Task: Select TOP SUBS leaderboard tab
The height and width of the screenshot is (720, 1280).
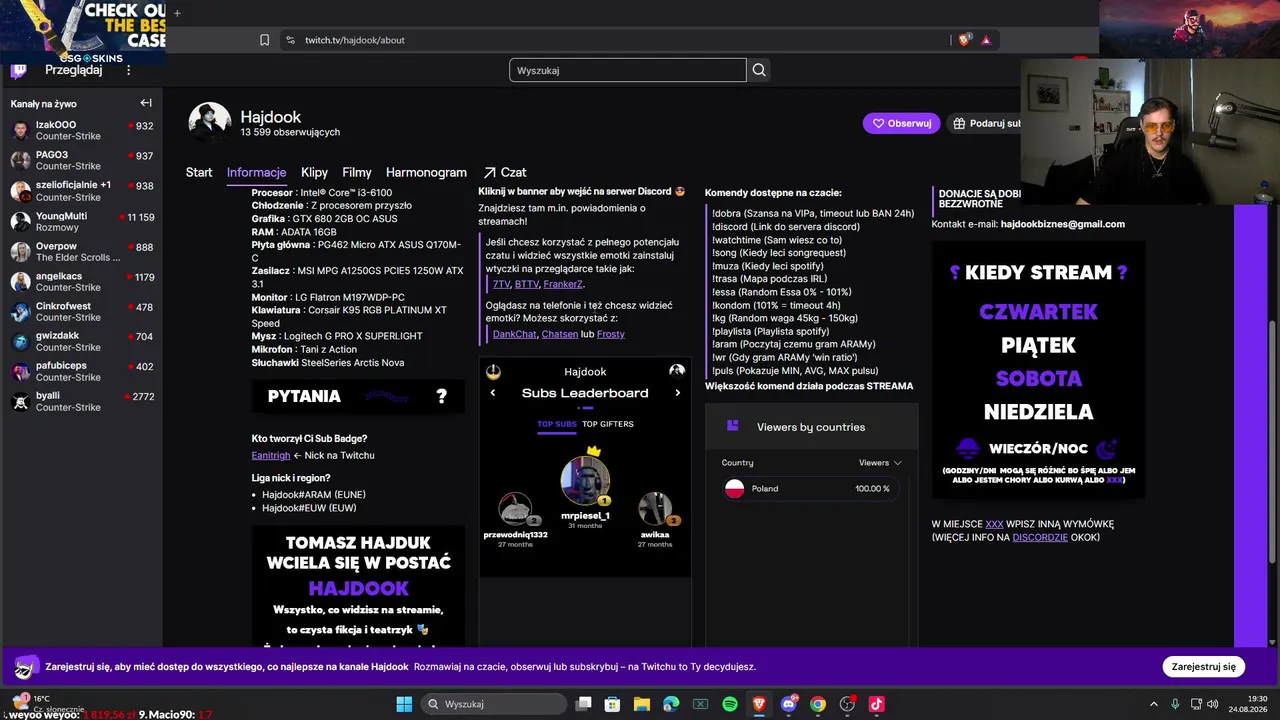Action: 556,424
